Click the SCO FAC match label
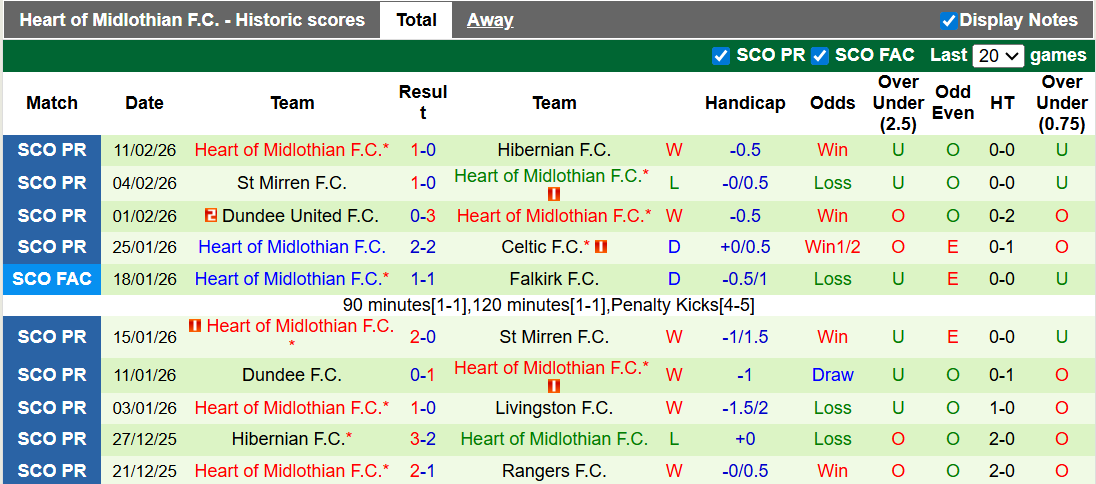The image size is (1096, 484). click(x=52, y=279)
